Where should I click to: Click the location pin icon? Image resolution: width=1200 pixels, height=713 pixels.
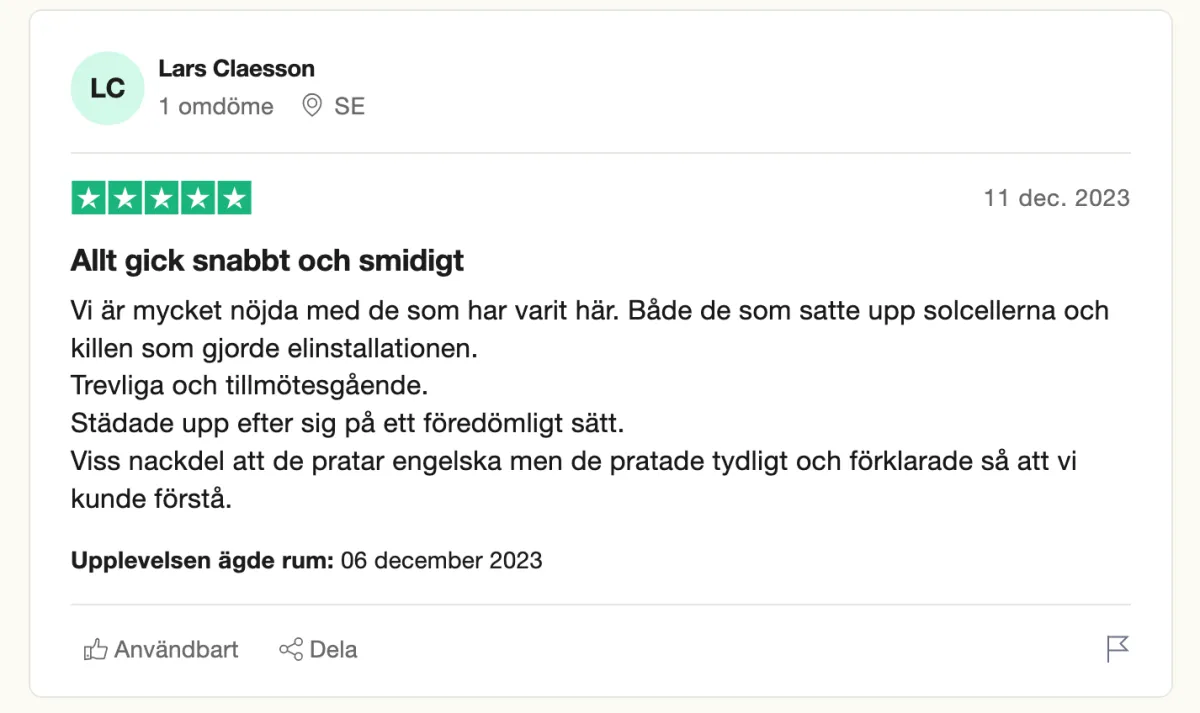pos(313,106)
